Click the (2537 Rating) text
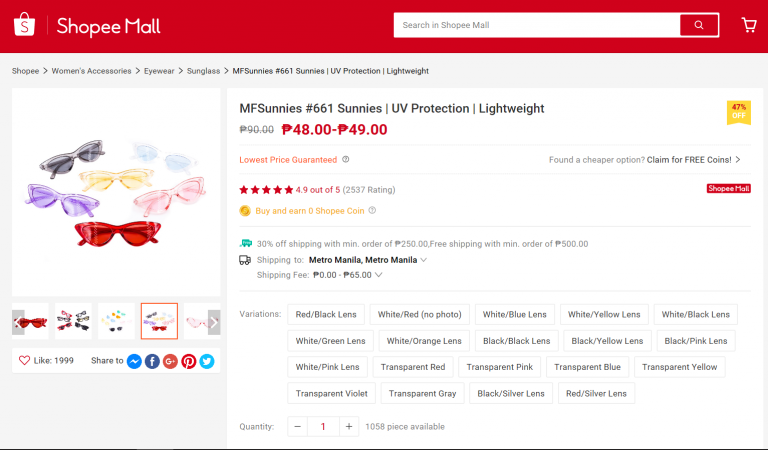 pyautogui.click(x=369, y=190)
